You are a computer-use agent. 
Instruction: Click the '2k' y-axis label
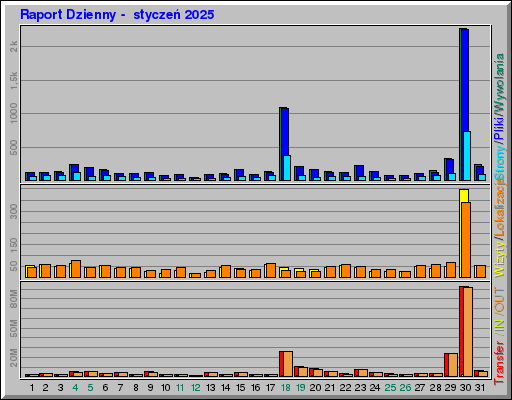(14, 46)
